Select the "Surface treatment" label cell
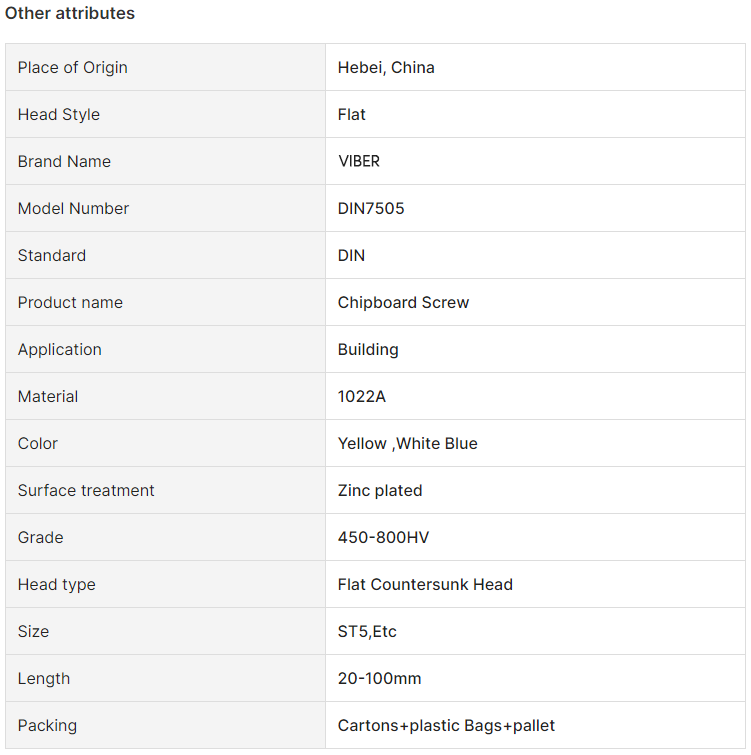This screenshot has width=751, height=755. (165, 490)
